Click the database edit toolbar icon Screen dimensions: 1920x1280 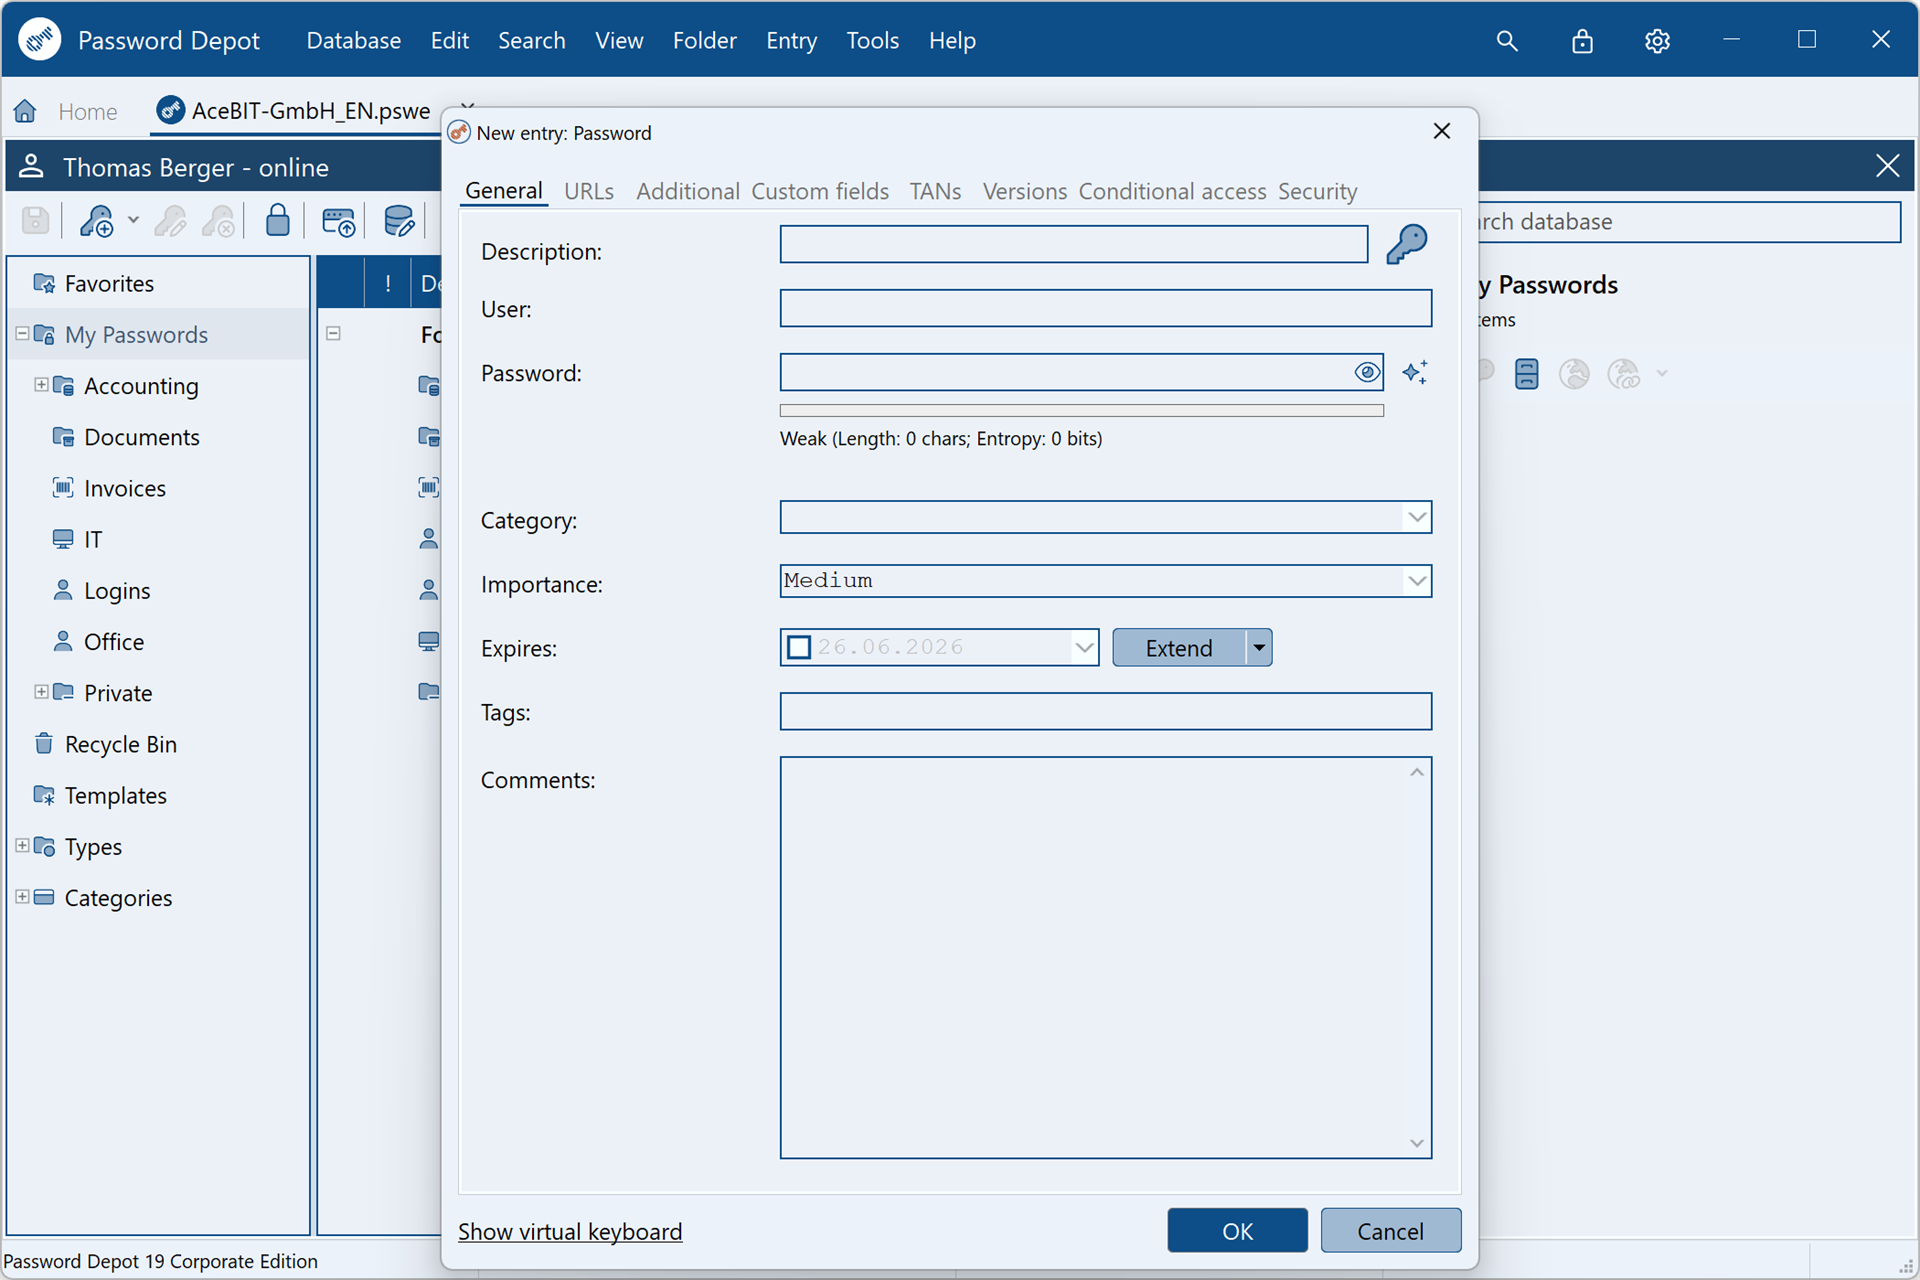click(x=399, y=221)
